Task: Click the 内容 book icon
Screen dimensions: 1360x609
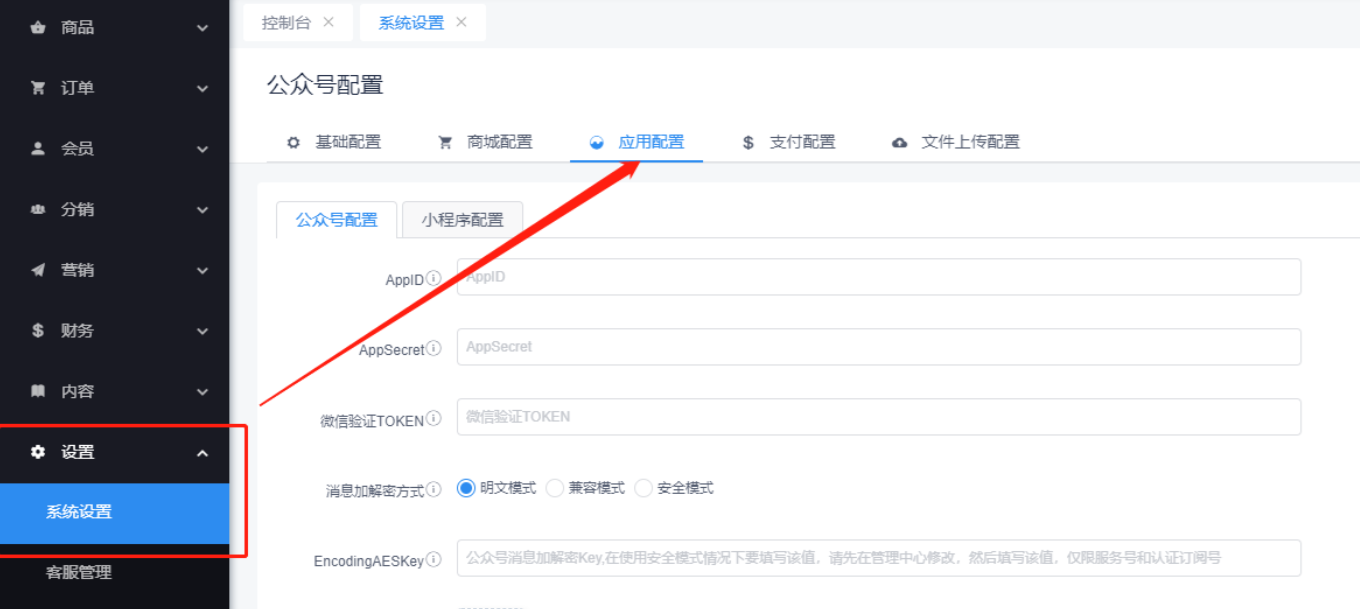Action: 38,392
